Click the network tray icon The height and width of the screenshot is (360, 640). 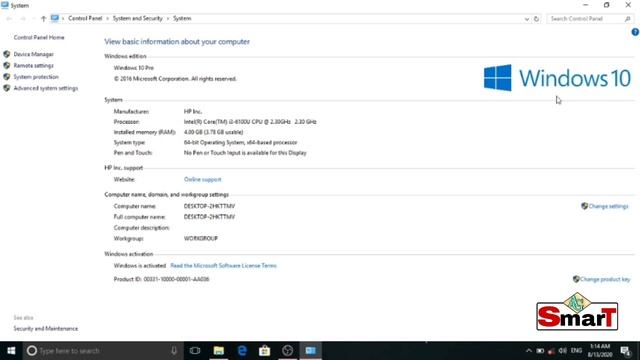click(x=551, y=351)
